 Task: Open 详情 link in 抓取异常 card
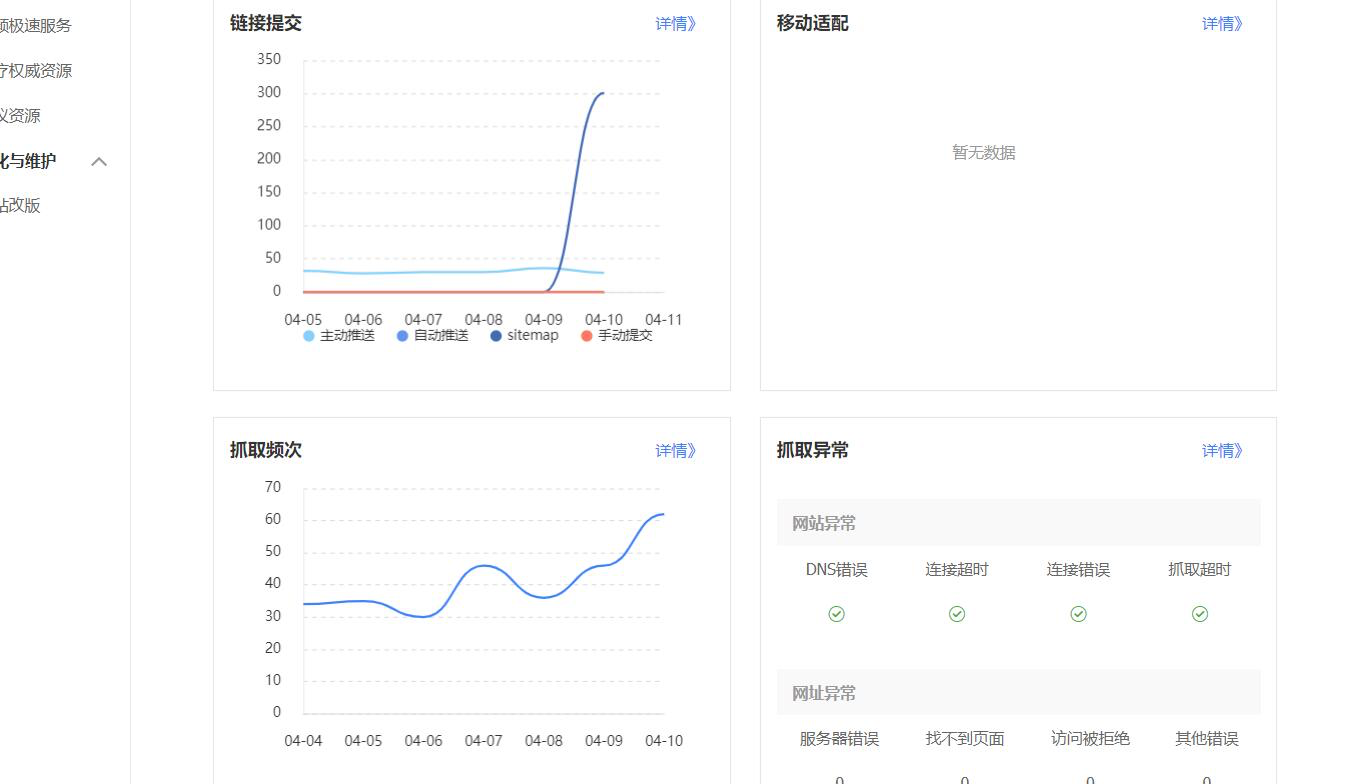click(x=1222, y=450)
